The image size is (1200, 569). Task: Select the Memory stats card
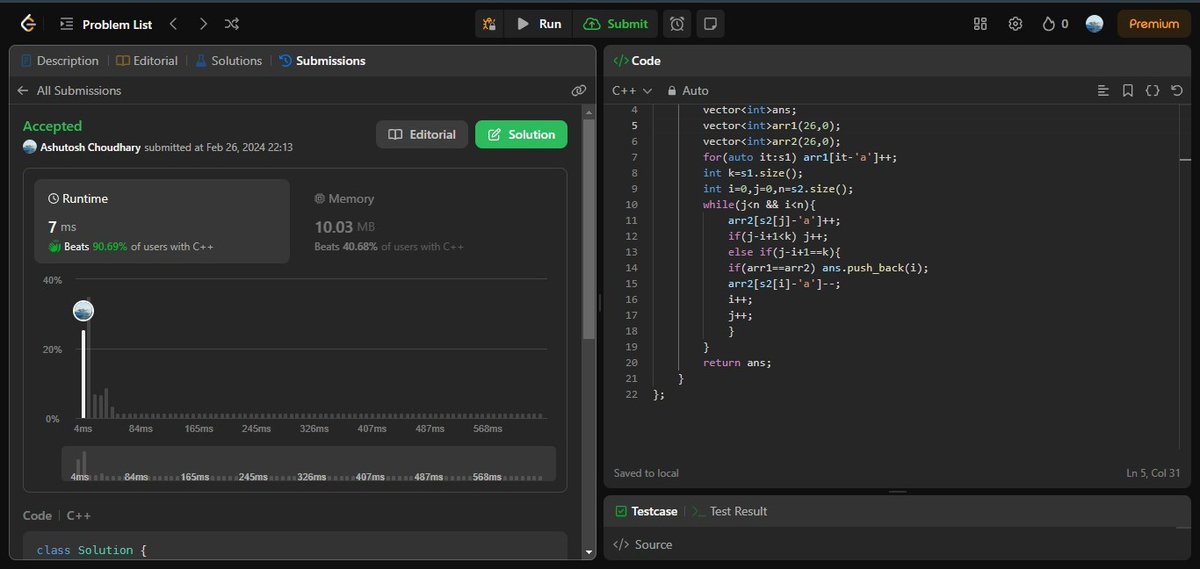pos(428,221)
